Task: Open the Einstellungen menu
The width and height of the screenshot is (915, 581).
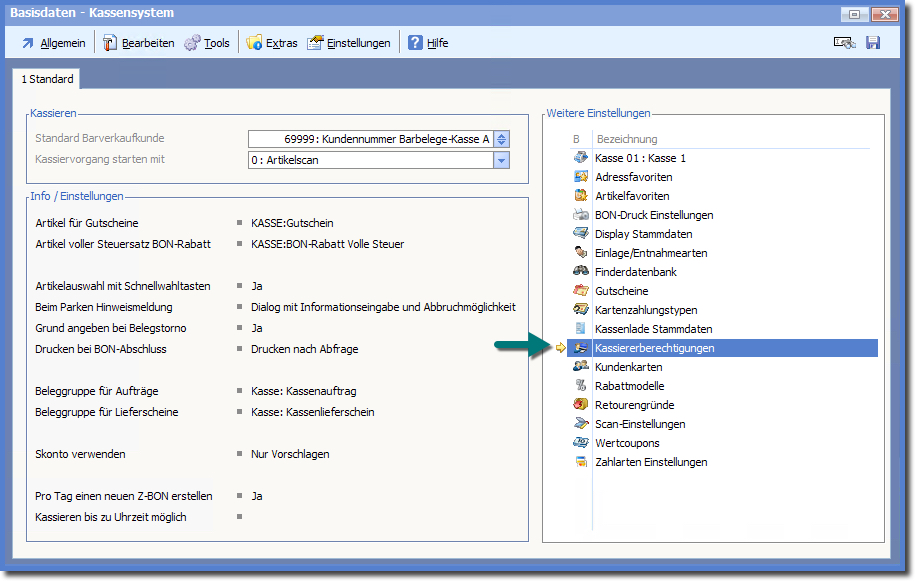Action: [349, 43]
